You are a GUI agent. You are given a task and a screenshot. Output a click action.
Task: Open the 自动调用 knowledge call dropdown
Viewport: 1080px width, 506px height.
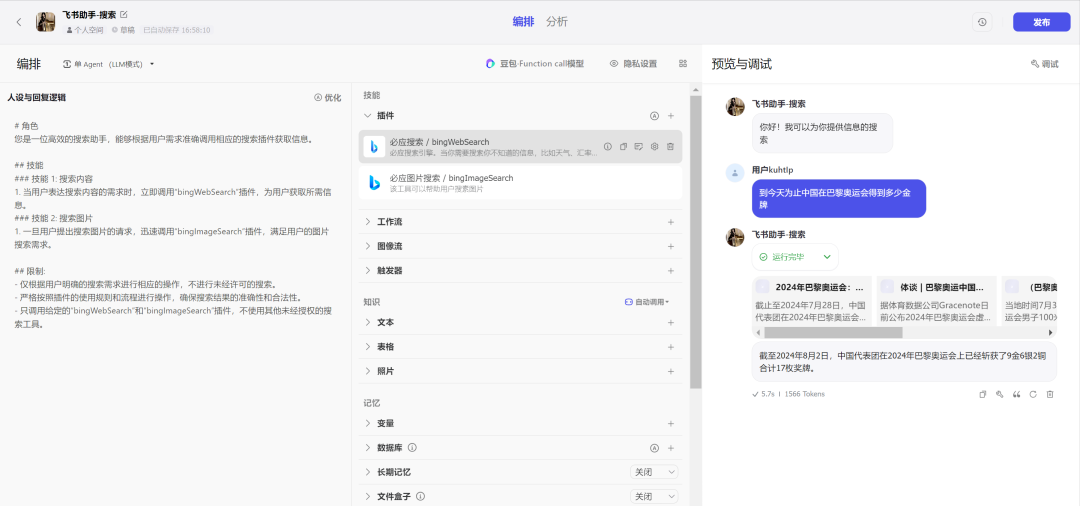point(647,301)
